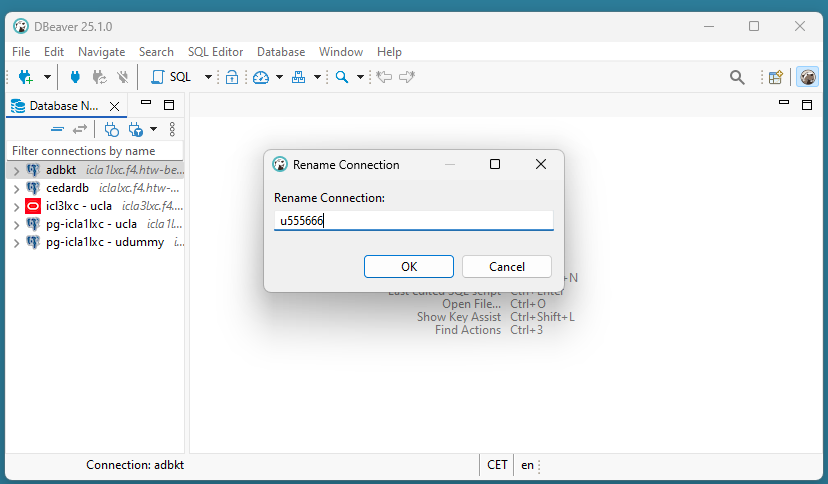The image size is (828, 484).
Task: Expand the dashboard icon dropdown arrow
Action: coord(279,77)
